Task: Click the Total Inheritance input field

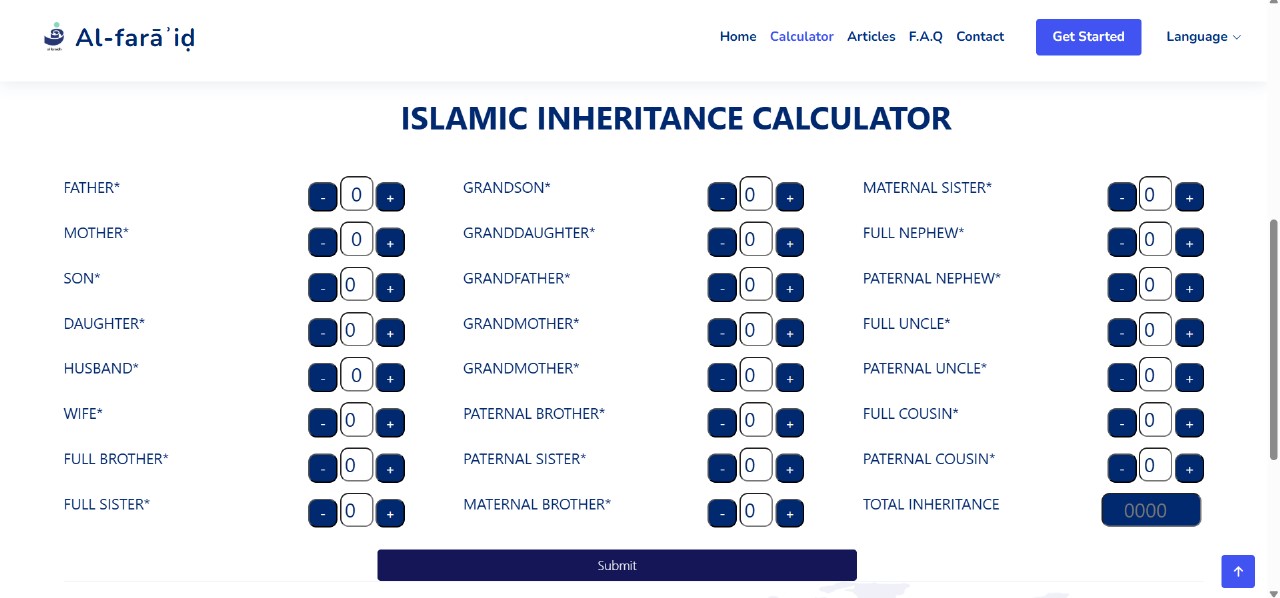Action: click(x=1150, y=510)
